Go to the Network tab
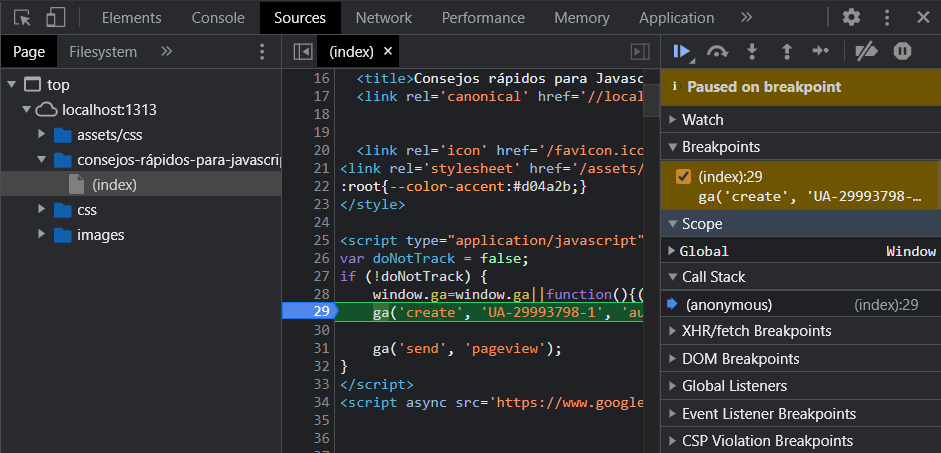 pyautogui.click(x=383, y=18)
